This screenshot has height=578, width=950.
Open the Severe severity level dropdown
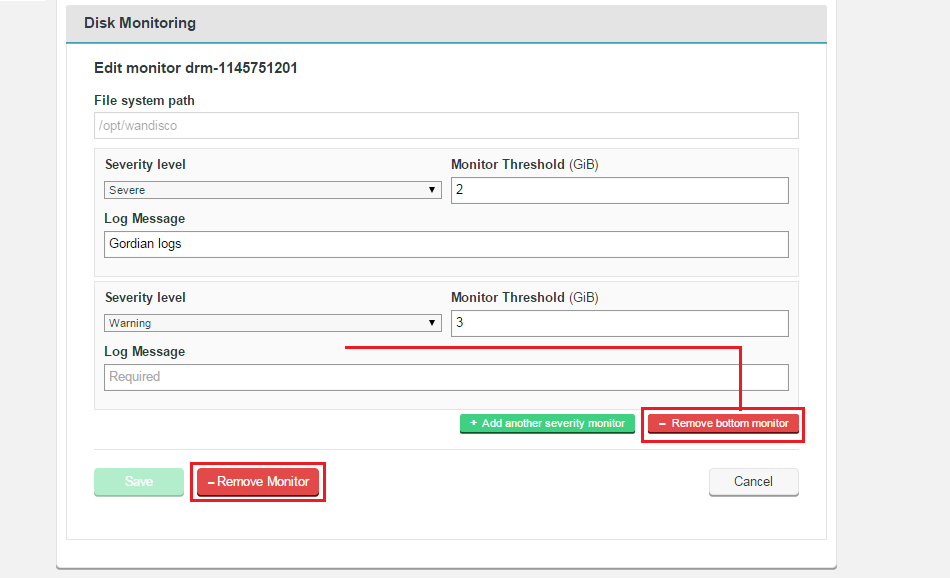point(273,190)
